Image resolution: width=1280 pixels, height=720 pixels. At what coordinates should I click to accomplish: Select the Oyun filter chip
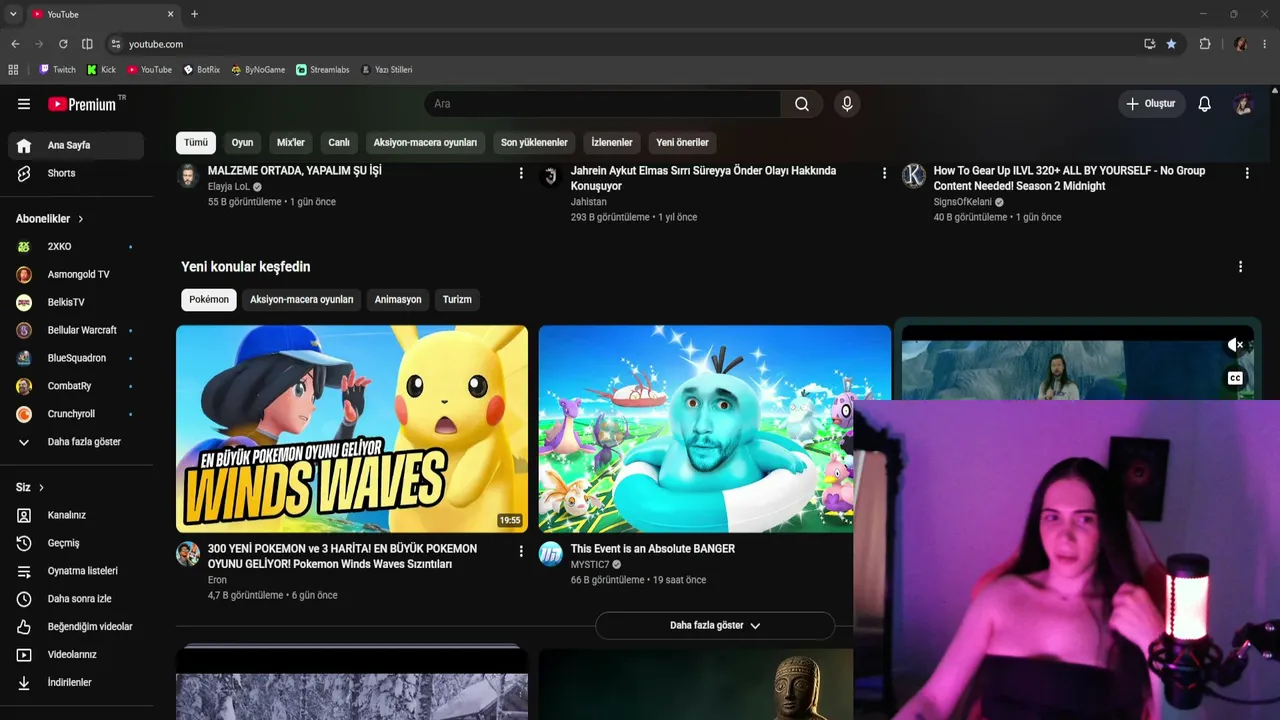point(242,143)
